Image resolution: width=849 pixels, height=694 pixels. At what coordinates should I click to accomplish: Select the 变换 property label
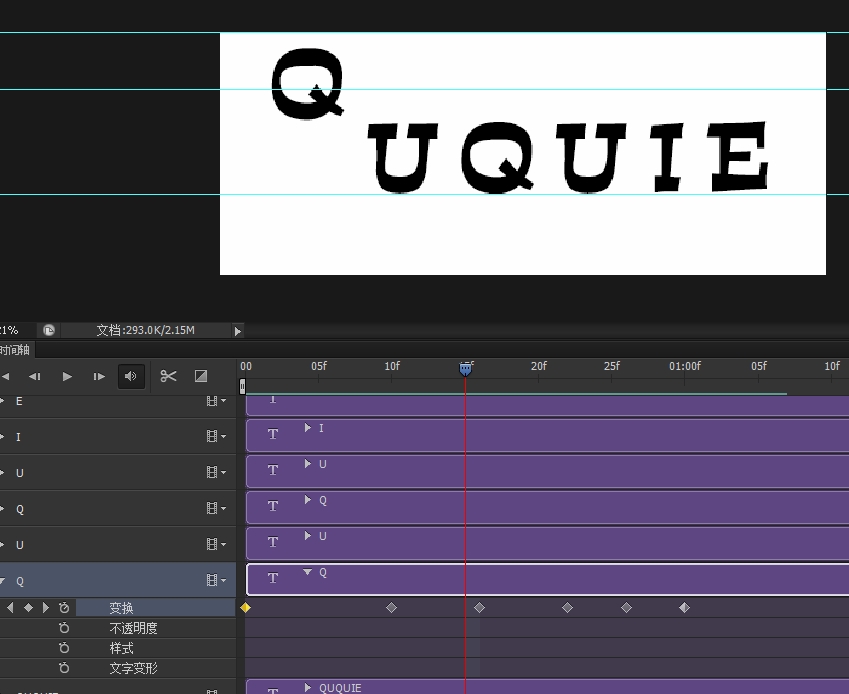(121, 608)
